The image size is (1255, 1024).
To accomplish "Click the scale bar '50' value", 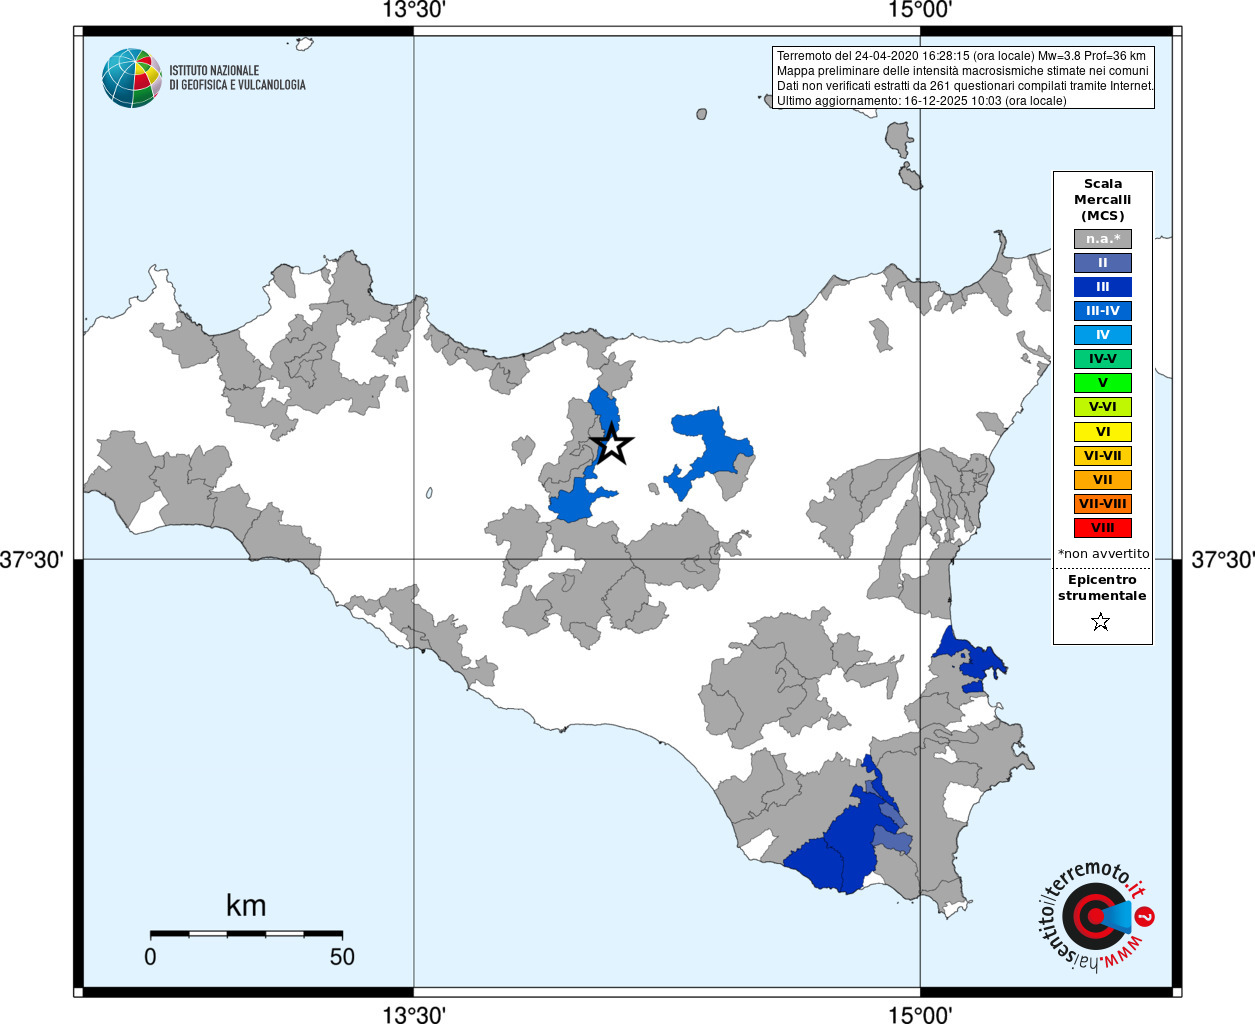I will coord(342,957).
